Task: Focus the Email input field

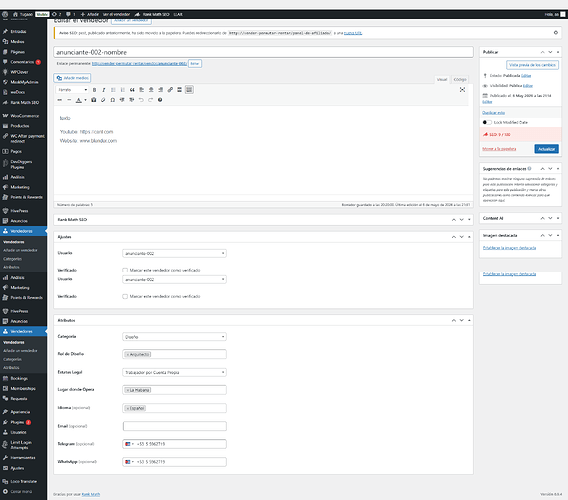Action: [175, 426]
